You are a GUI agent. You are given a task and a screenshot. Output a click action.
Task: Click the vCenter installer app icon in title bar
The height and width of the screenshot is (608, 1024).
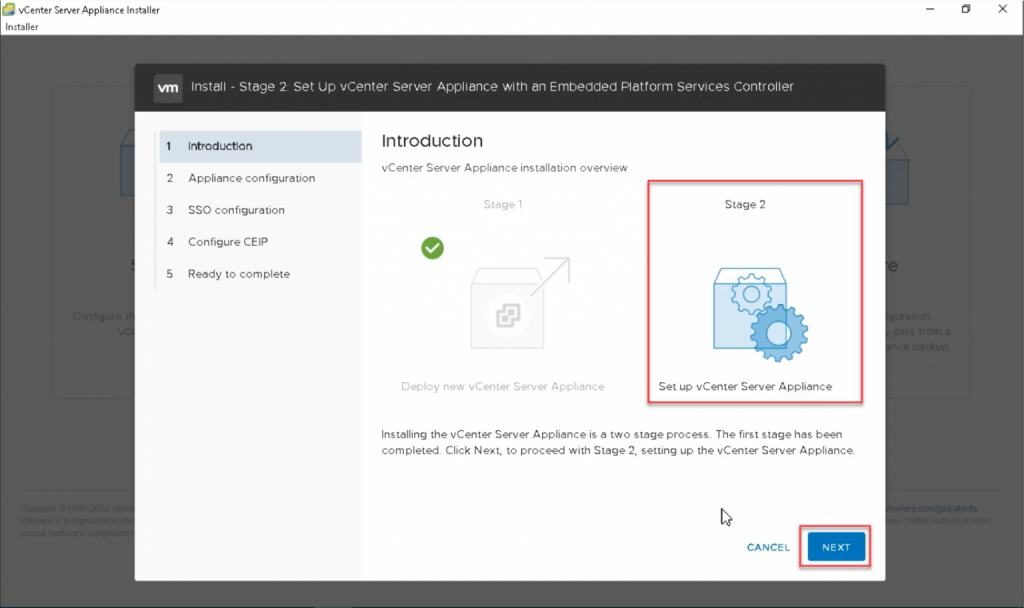click(x=8, y=10)
